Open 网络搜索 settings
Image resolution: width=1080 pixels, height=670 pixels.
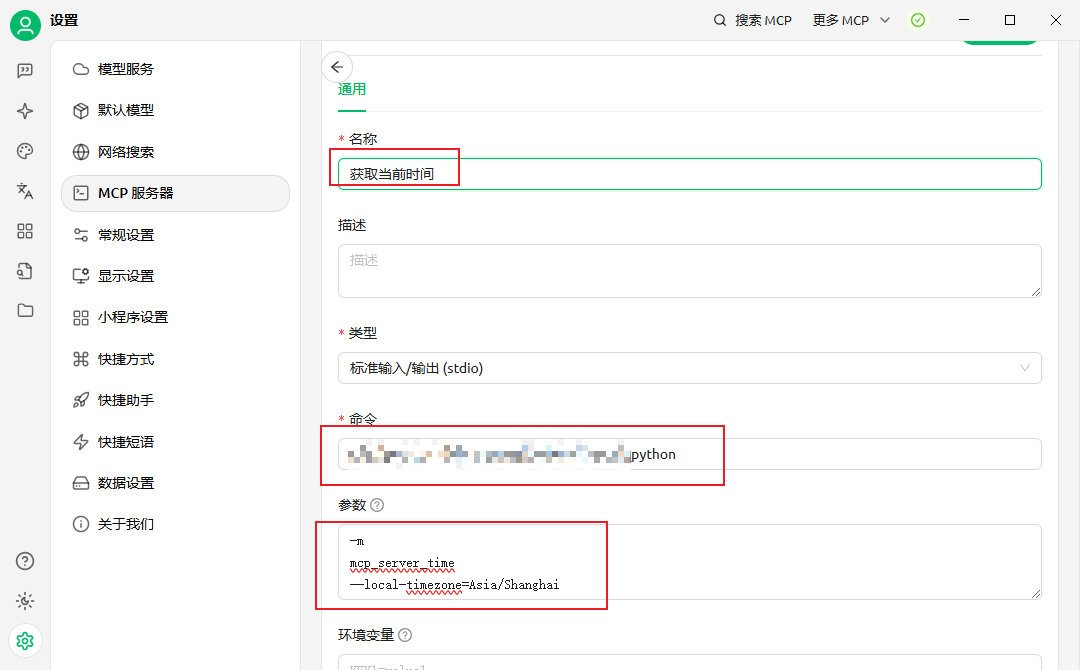125,152
